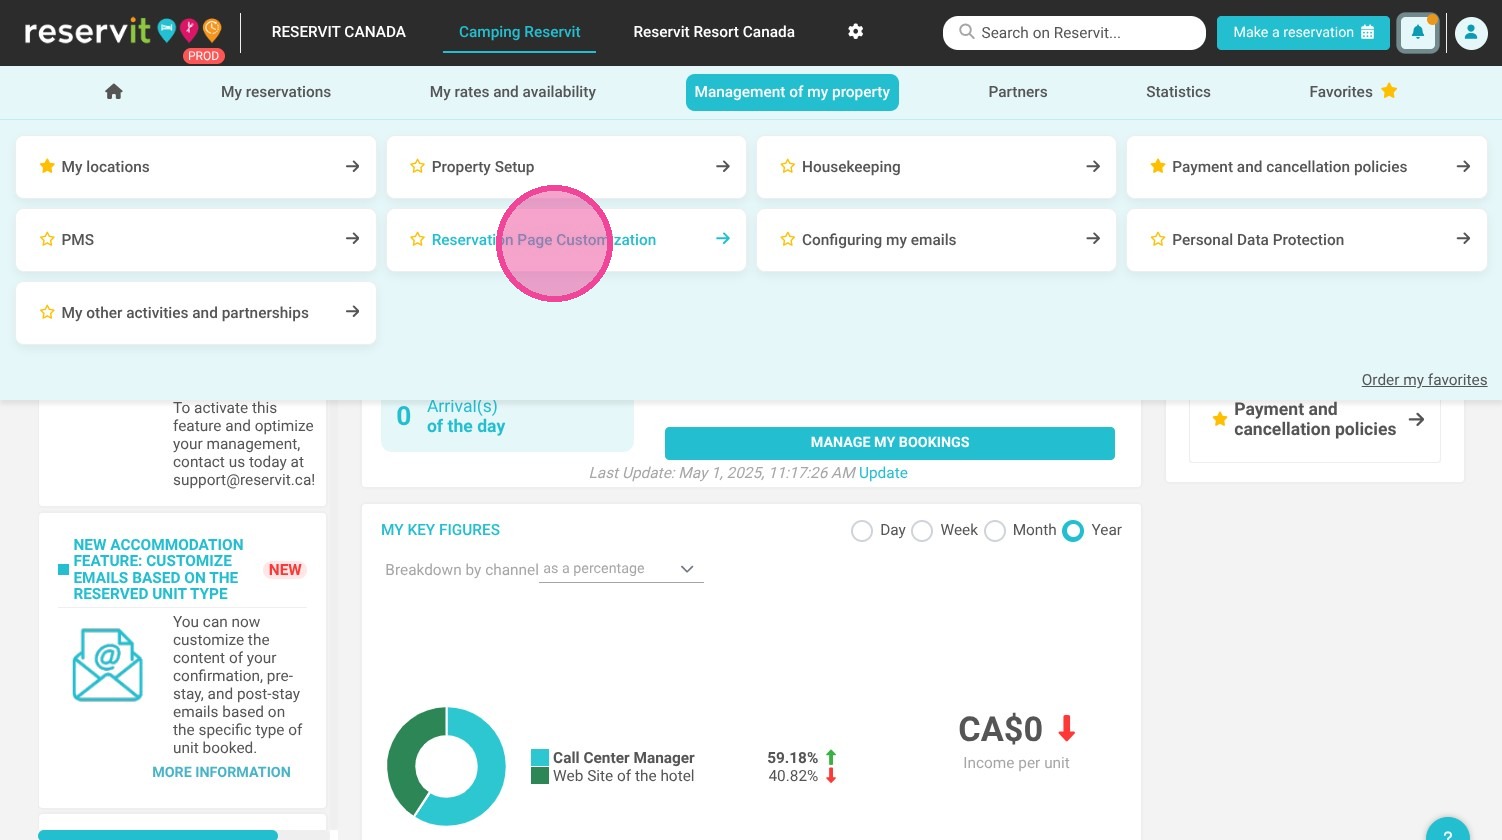The image size is (1502, 840).
Task: Toggle favorite star for PMS
Action: (x=47, y=239)
